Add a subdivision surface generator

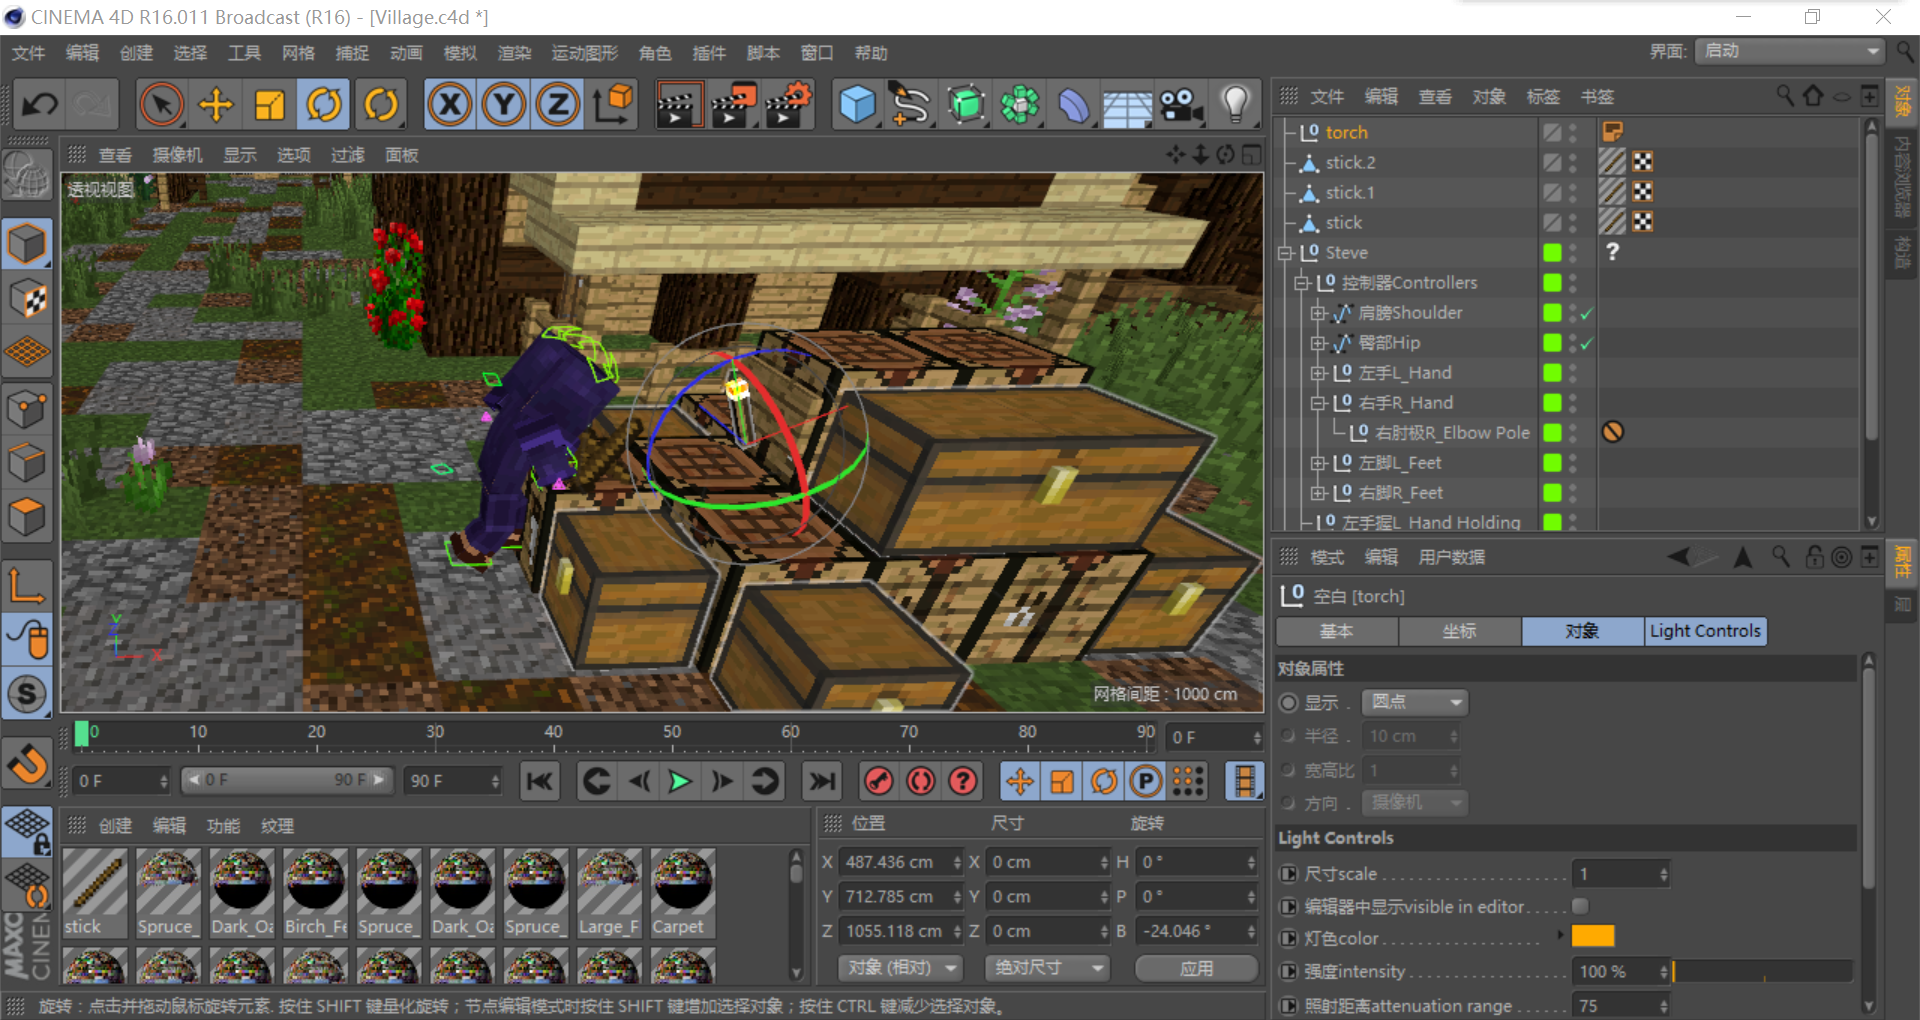pyautogui.click(x=965, y=104)
